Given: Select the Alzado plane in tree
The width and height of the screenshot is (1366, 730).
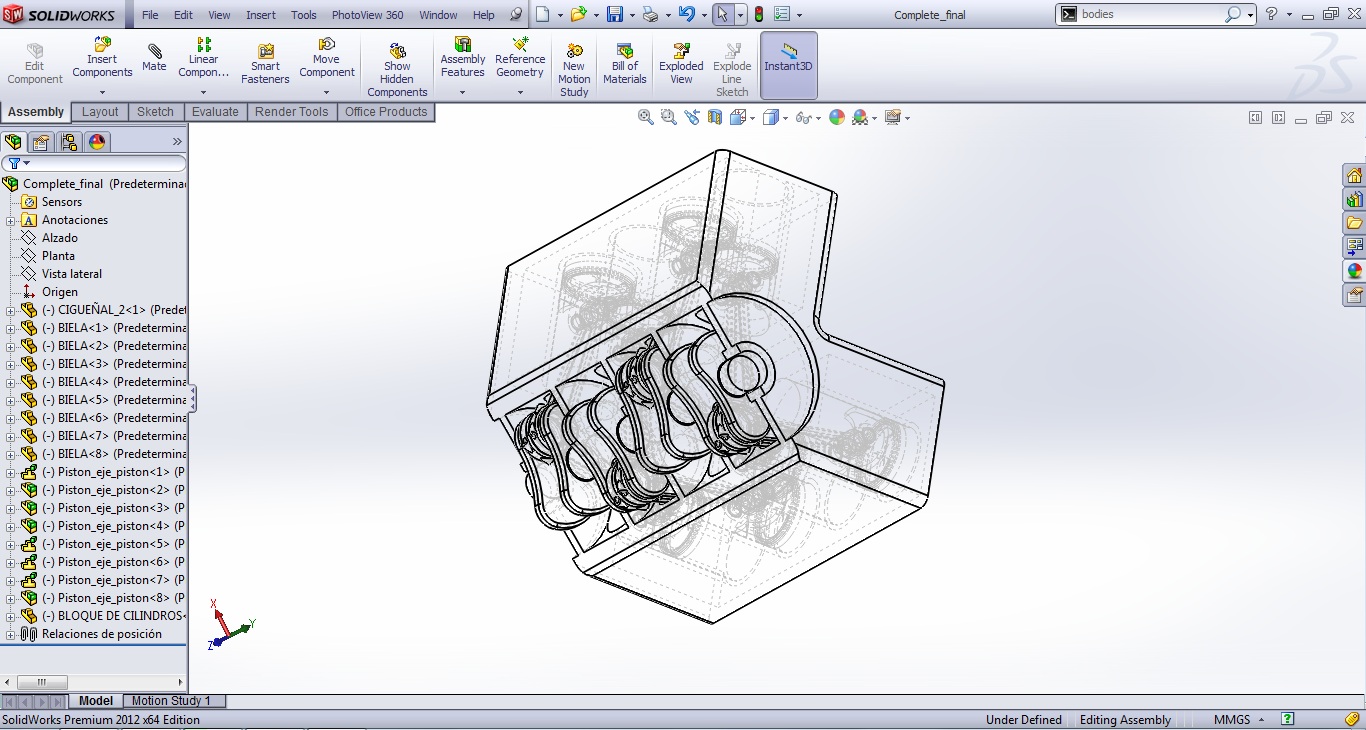Looking at the screenshot, I should pos(60,238).
